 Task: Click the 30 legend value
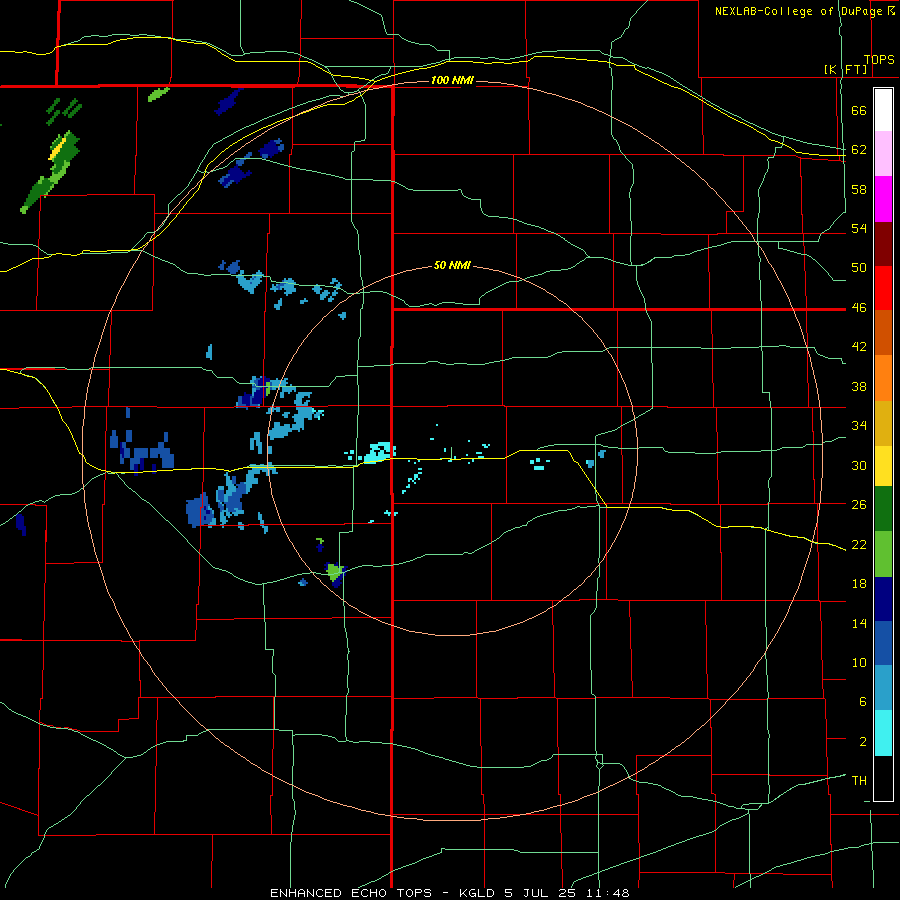(x=859, y=465)
